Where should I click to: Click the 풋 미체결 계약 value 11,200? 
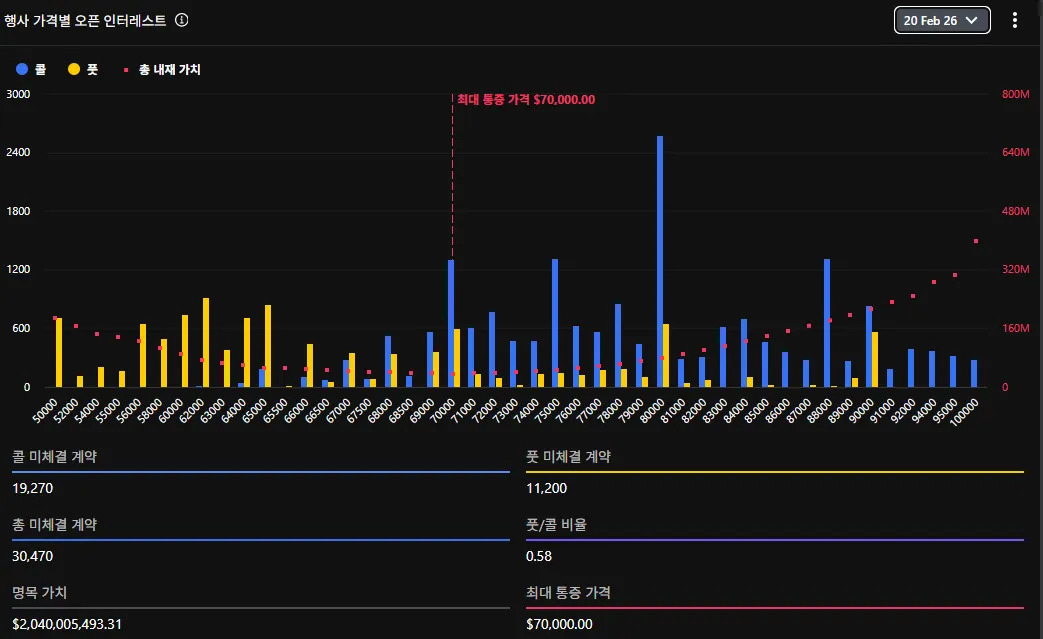click(x=546, y=488)
